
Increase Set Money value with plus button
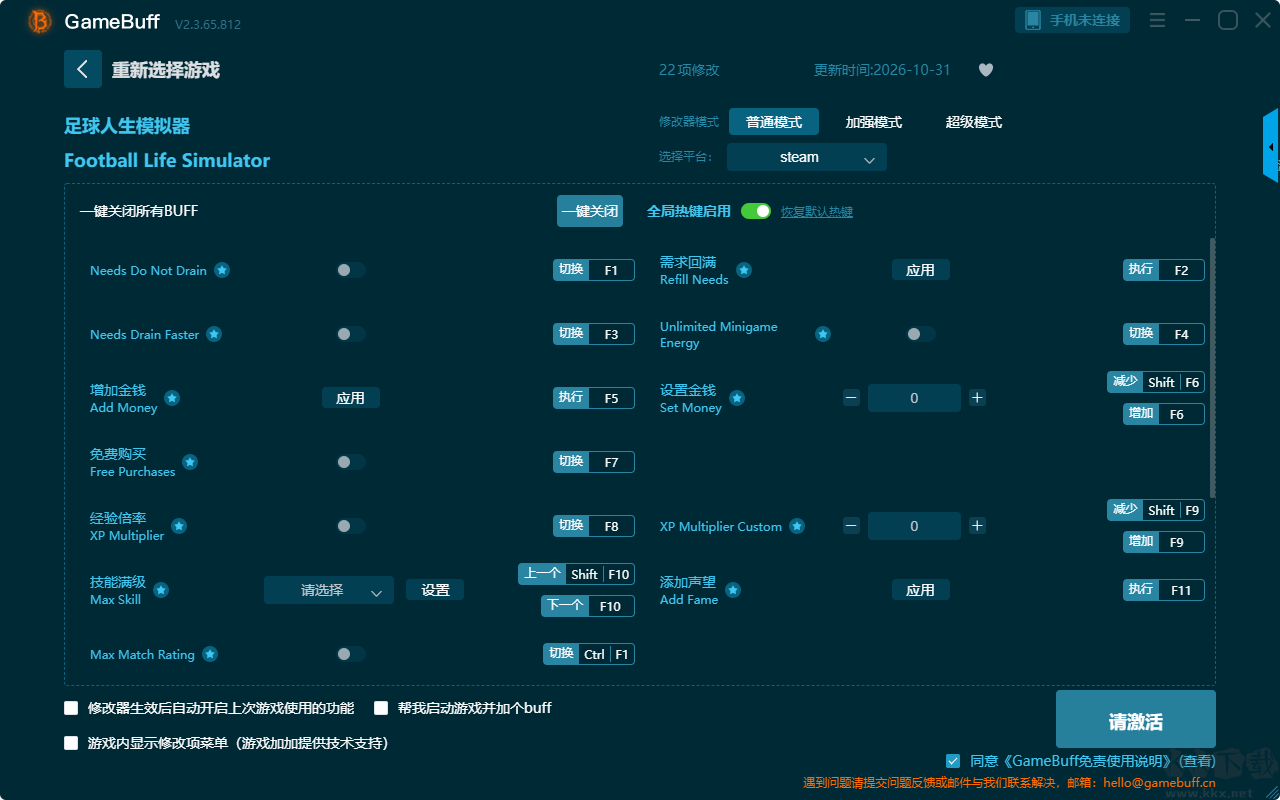pos(978,398)
